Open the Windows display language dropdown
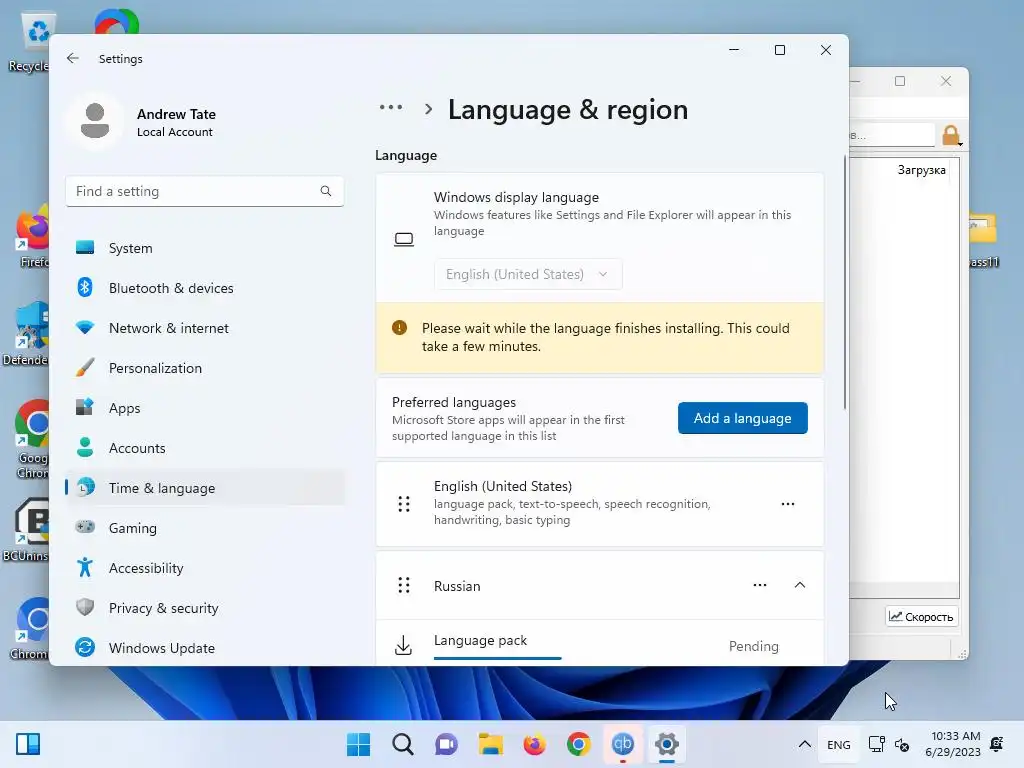Image resolution: width=1024 pixels, height=768 pixels. 528,274
